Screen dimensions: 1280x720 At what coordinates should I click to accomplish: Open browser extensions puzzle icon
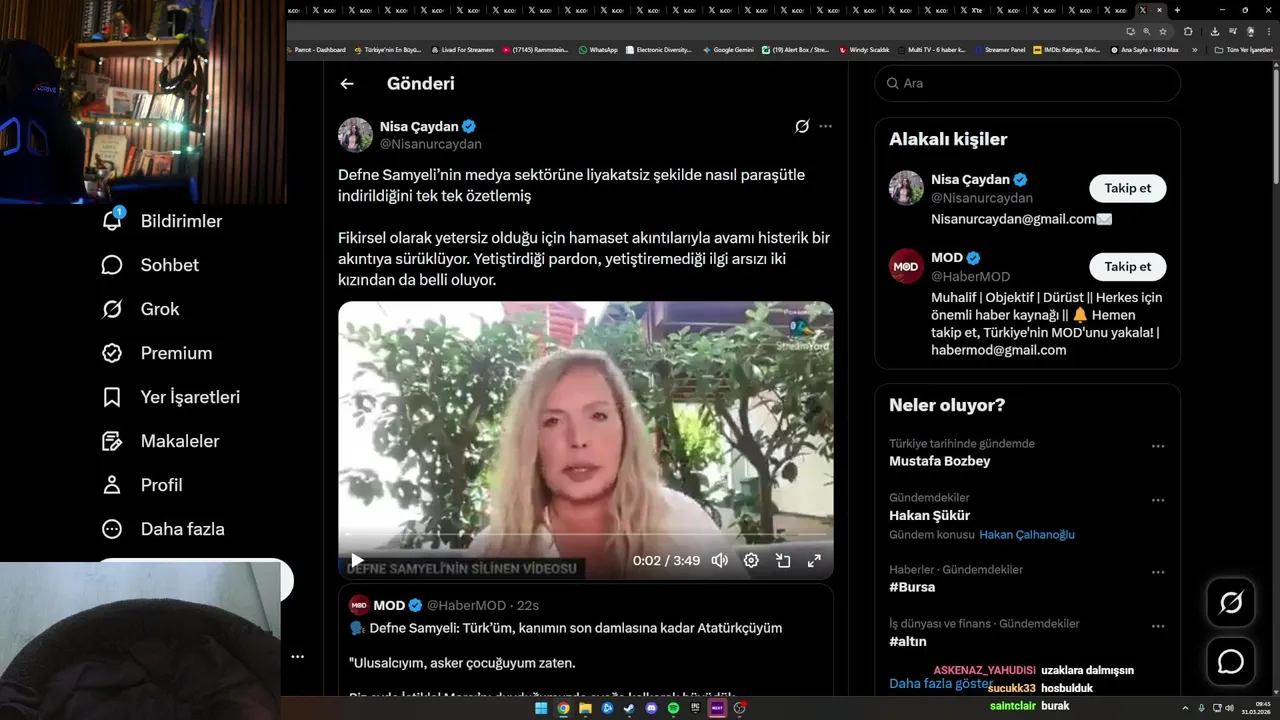point(1188,31)
